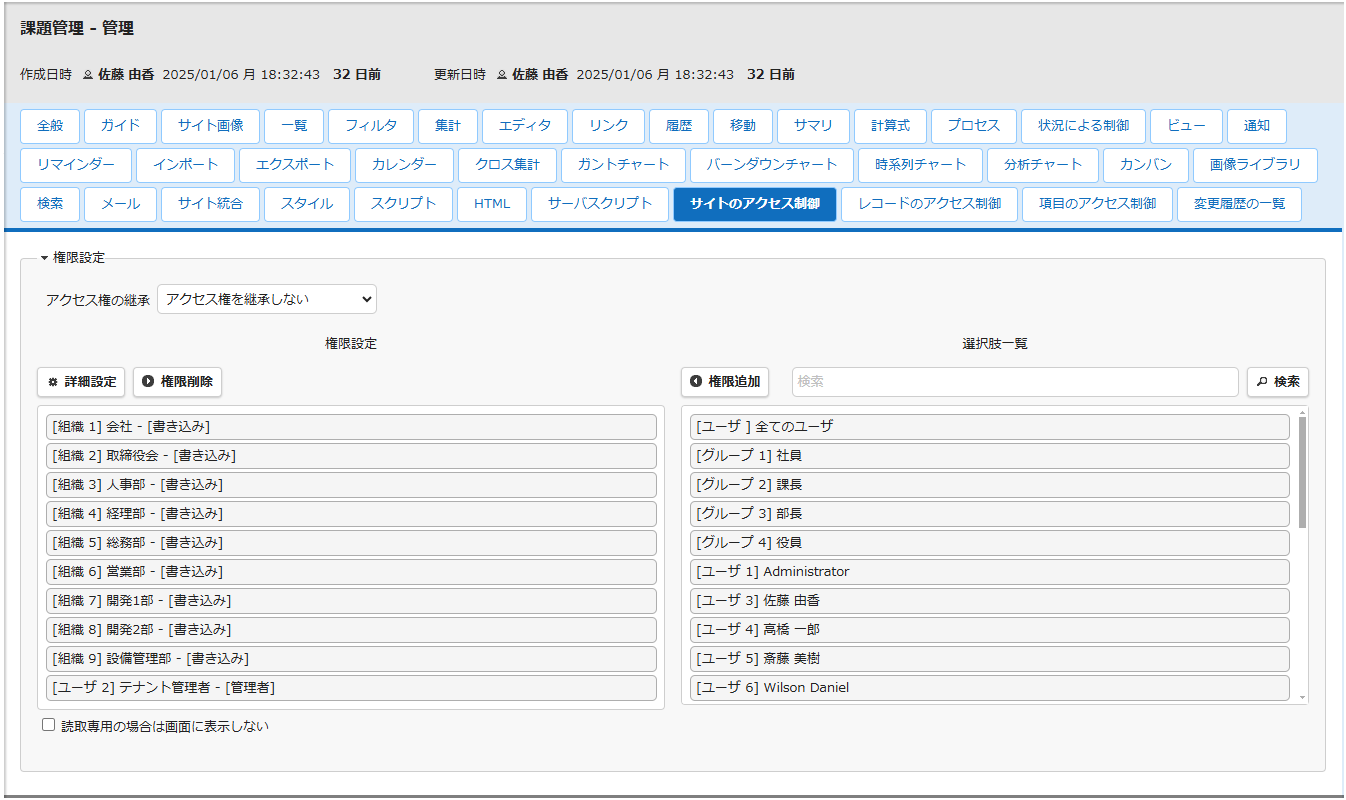Go to the 履歴 tab
Viewport: 1346px width, 800px height.
coord(679,126)
